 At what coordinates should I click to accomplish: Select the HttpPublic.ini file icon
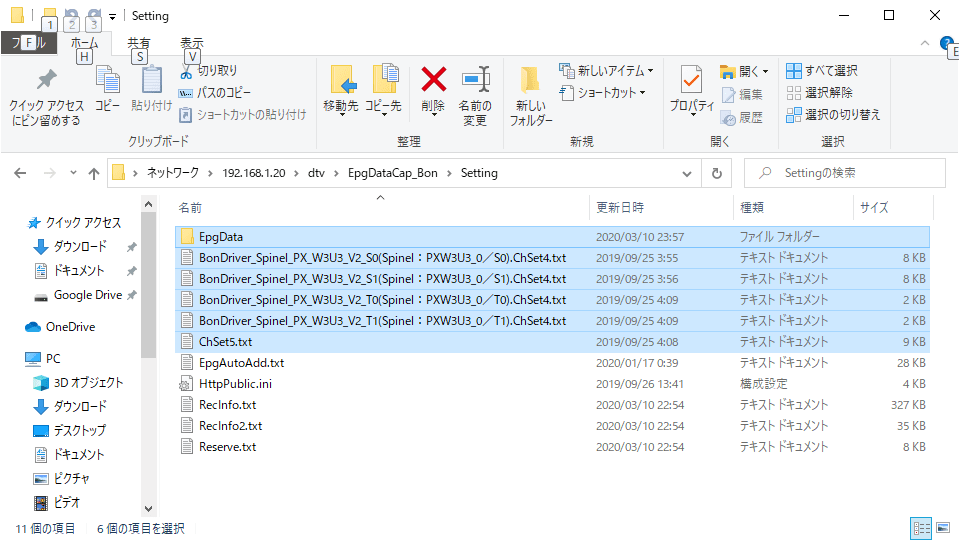pos(186,384)
